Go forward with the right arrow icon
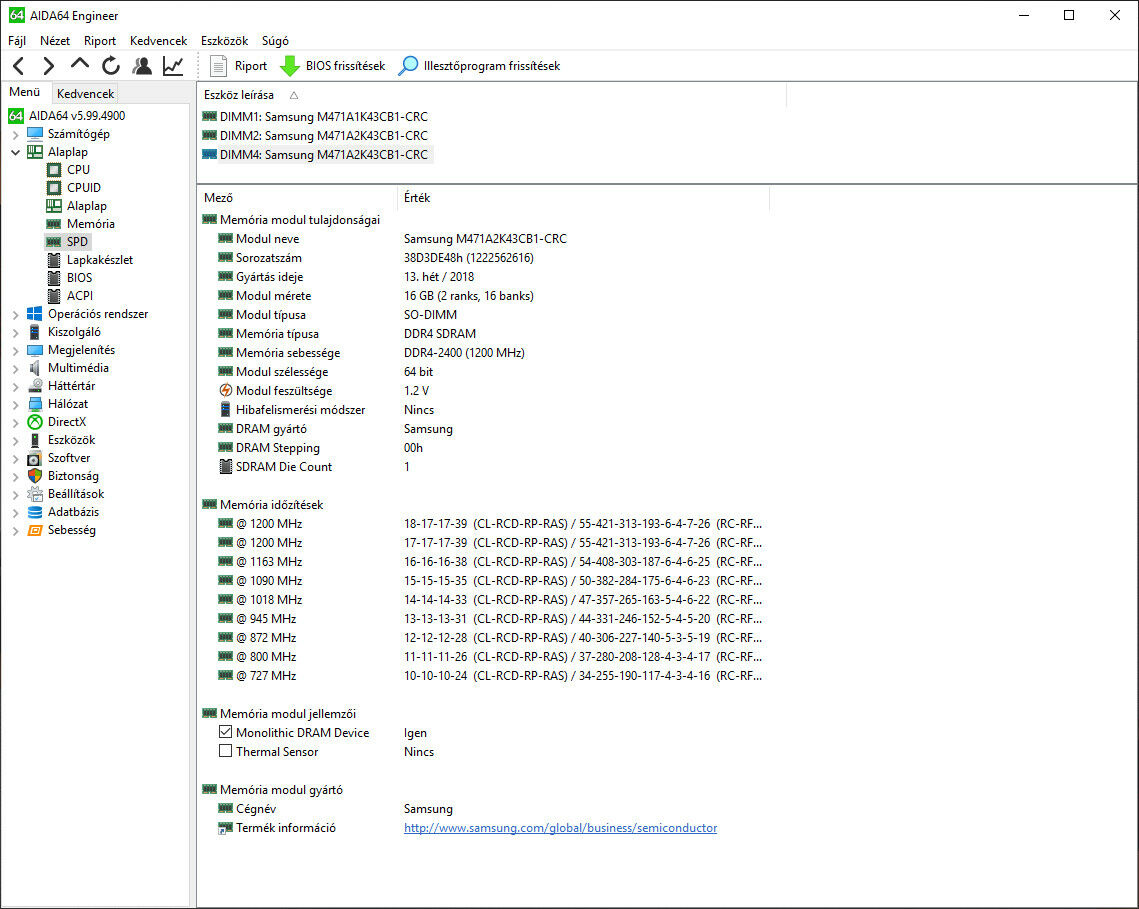1139x909 pixels. (49, 66)
